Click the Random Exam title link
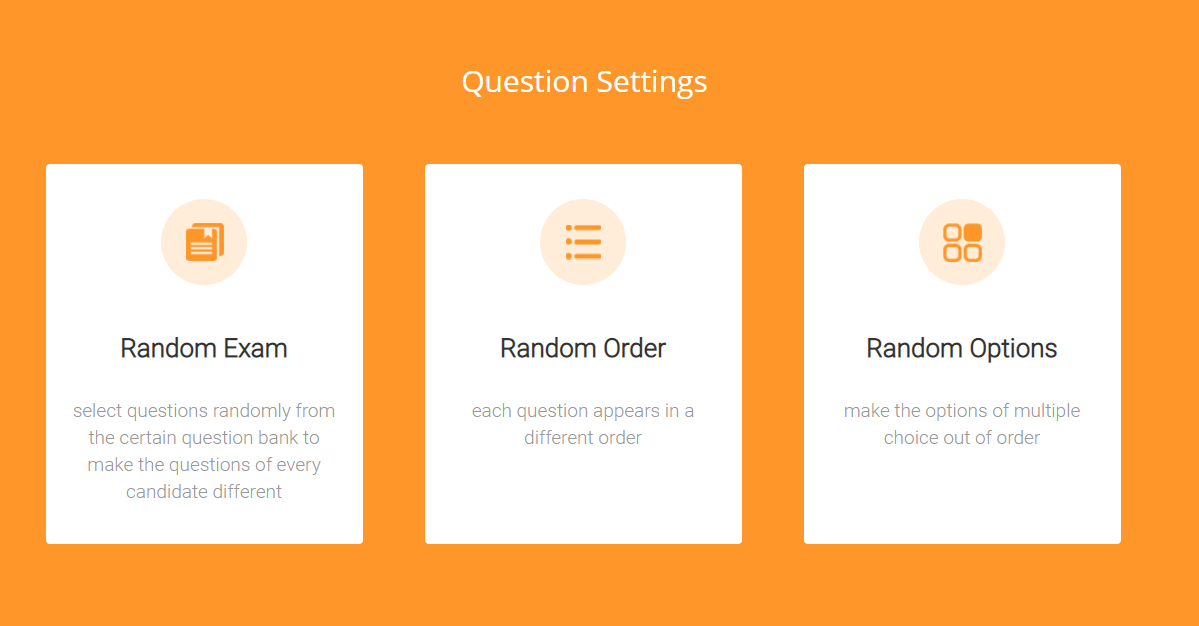This screenshot has width=1199, height=626. point(204,348)
